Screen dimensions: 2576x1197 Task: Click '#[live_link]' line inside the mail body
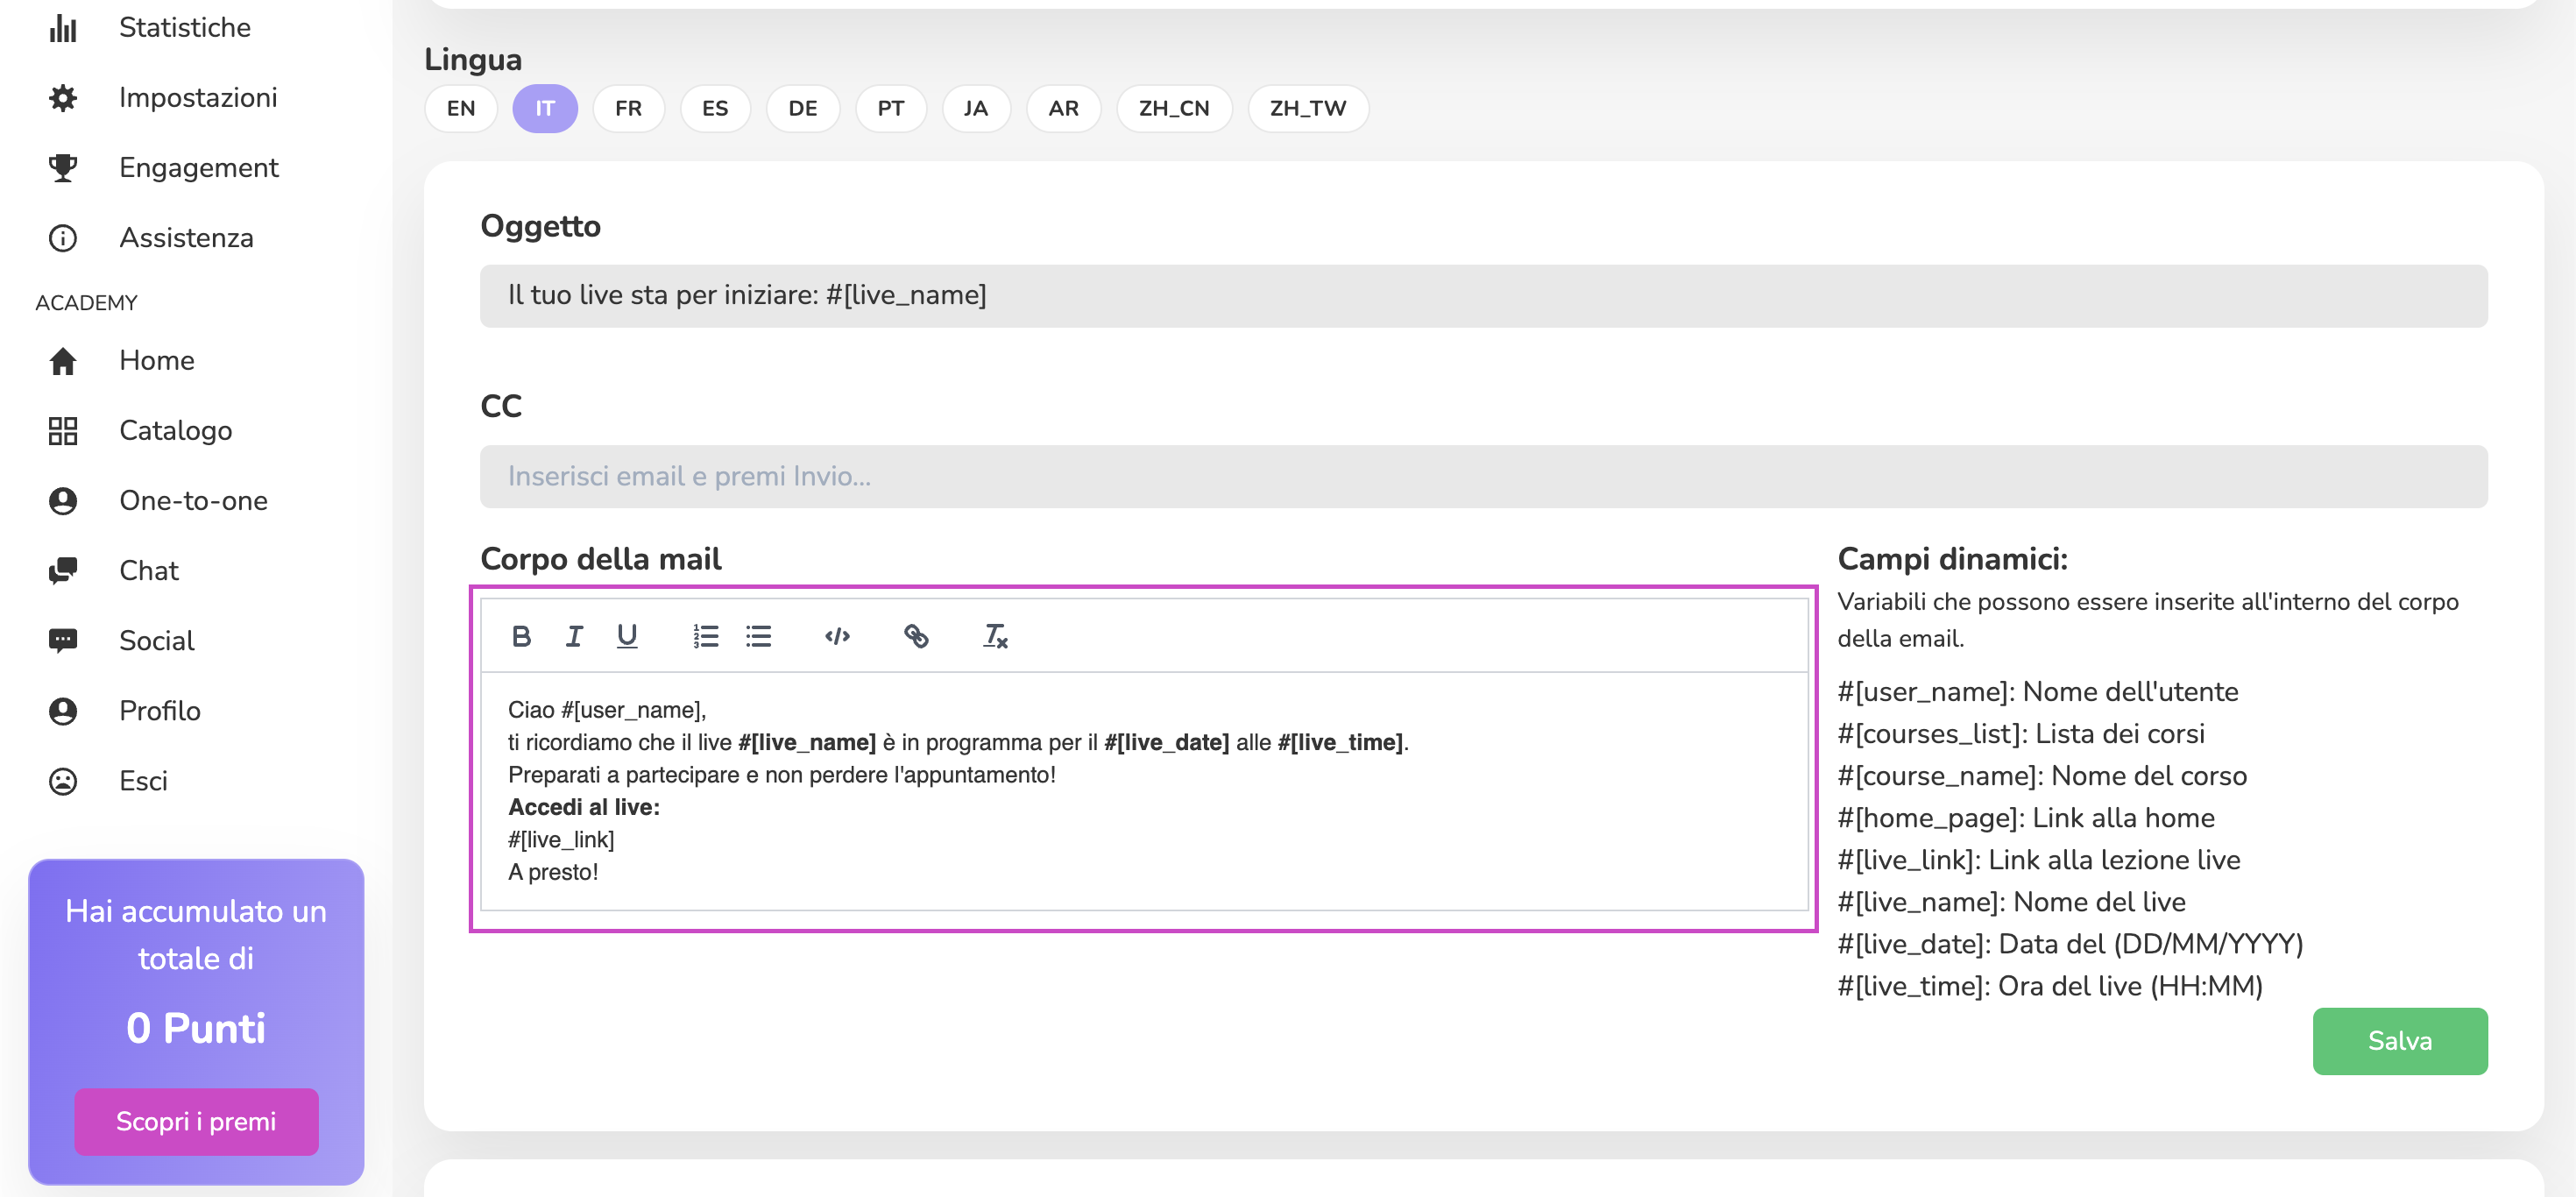click(x=561, y=840)
